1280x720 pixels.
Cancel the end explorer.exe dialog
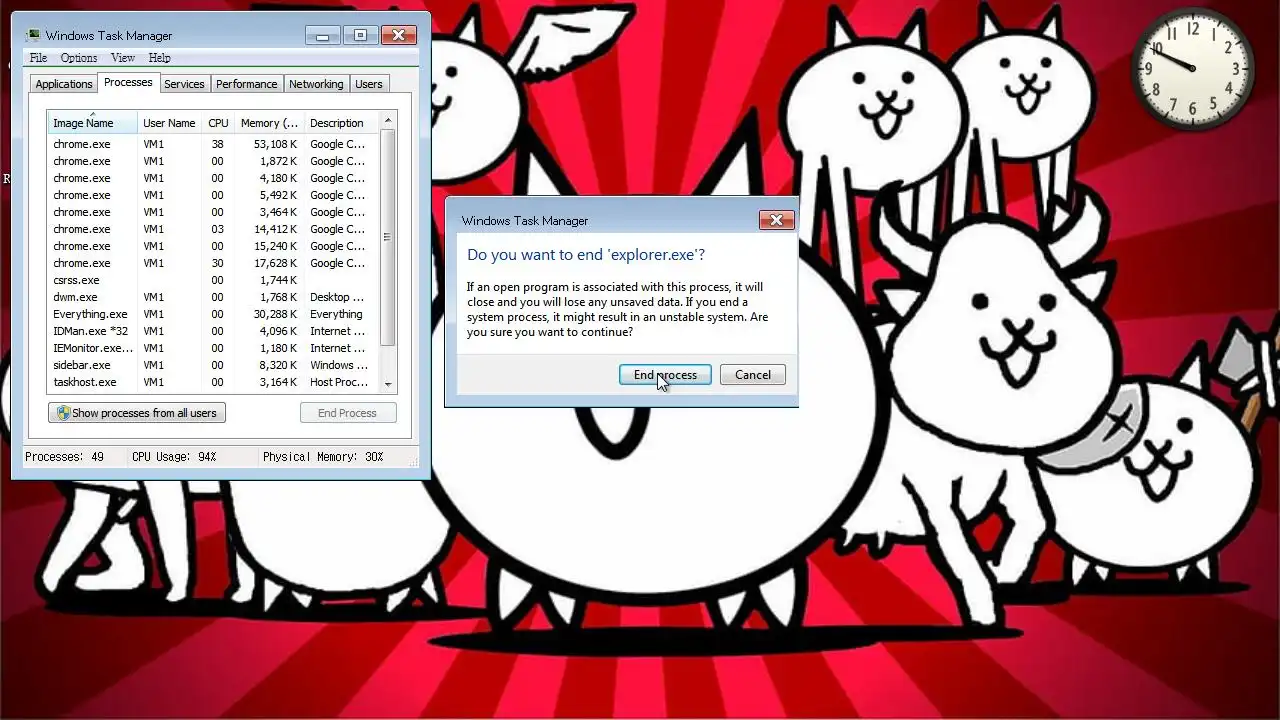coord(753,375)
